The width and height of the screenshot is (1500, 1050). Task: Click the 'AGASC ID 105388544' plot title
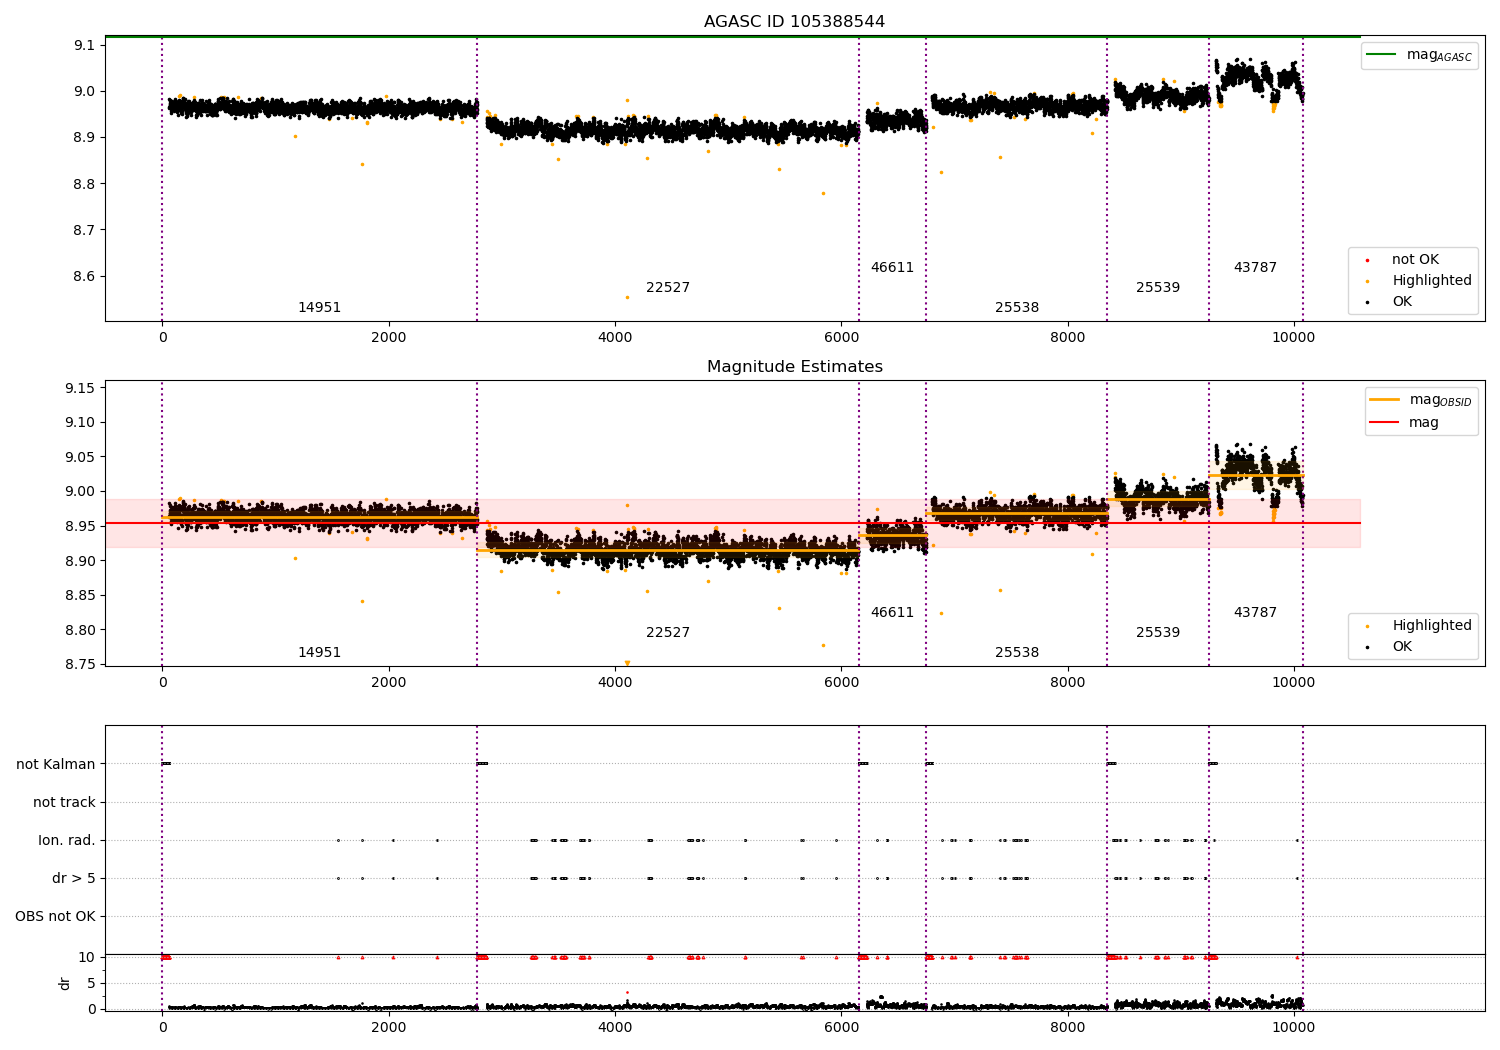(794, 22)
